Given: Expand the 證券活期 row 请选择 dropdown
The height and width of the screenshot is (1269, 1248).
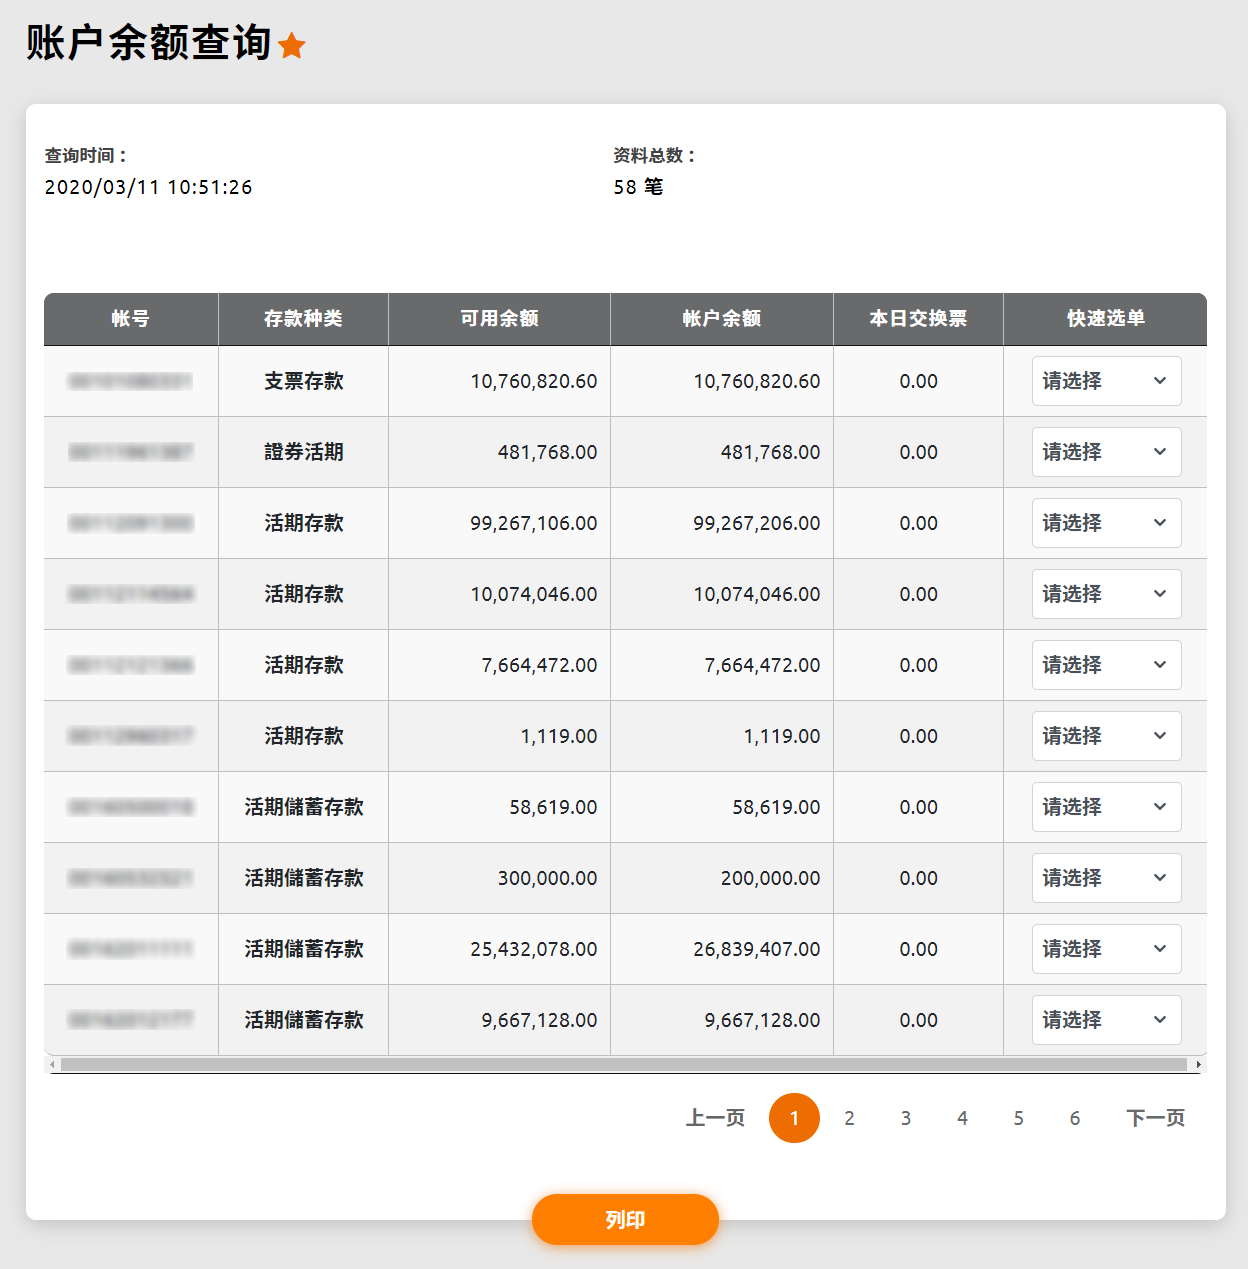Looking at the screenshot, I should coord(1106,452).
